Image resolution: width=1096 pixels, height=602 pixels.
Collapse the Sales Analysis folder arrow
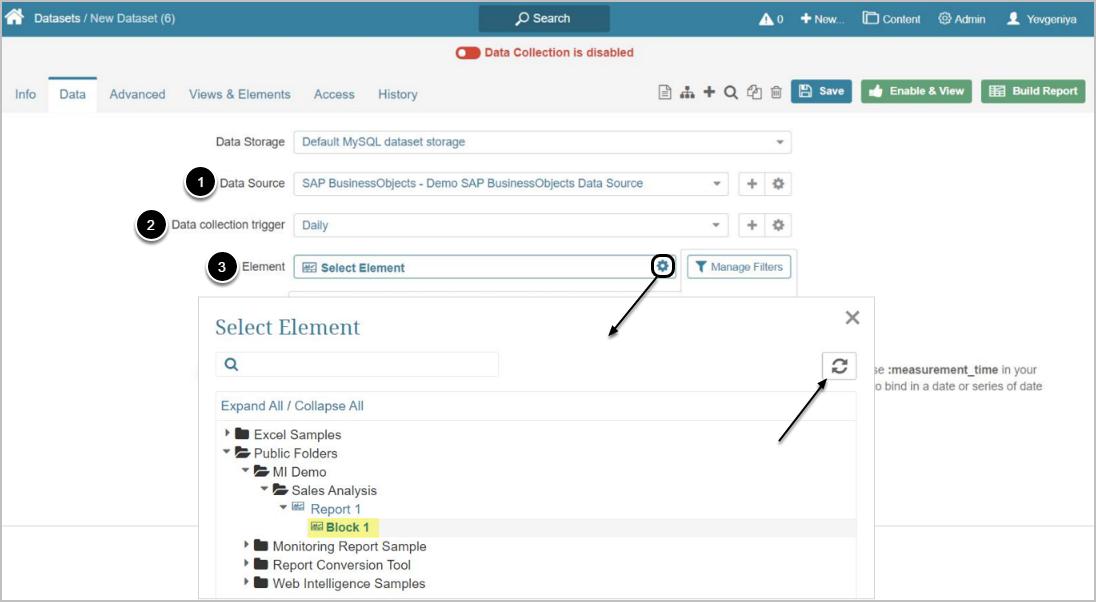point(264,489)
